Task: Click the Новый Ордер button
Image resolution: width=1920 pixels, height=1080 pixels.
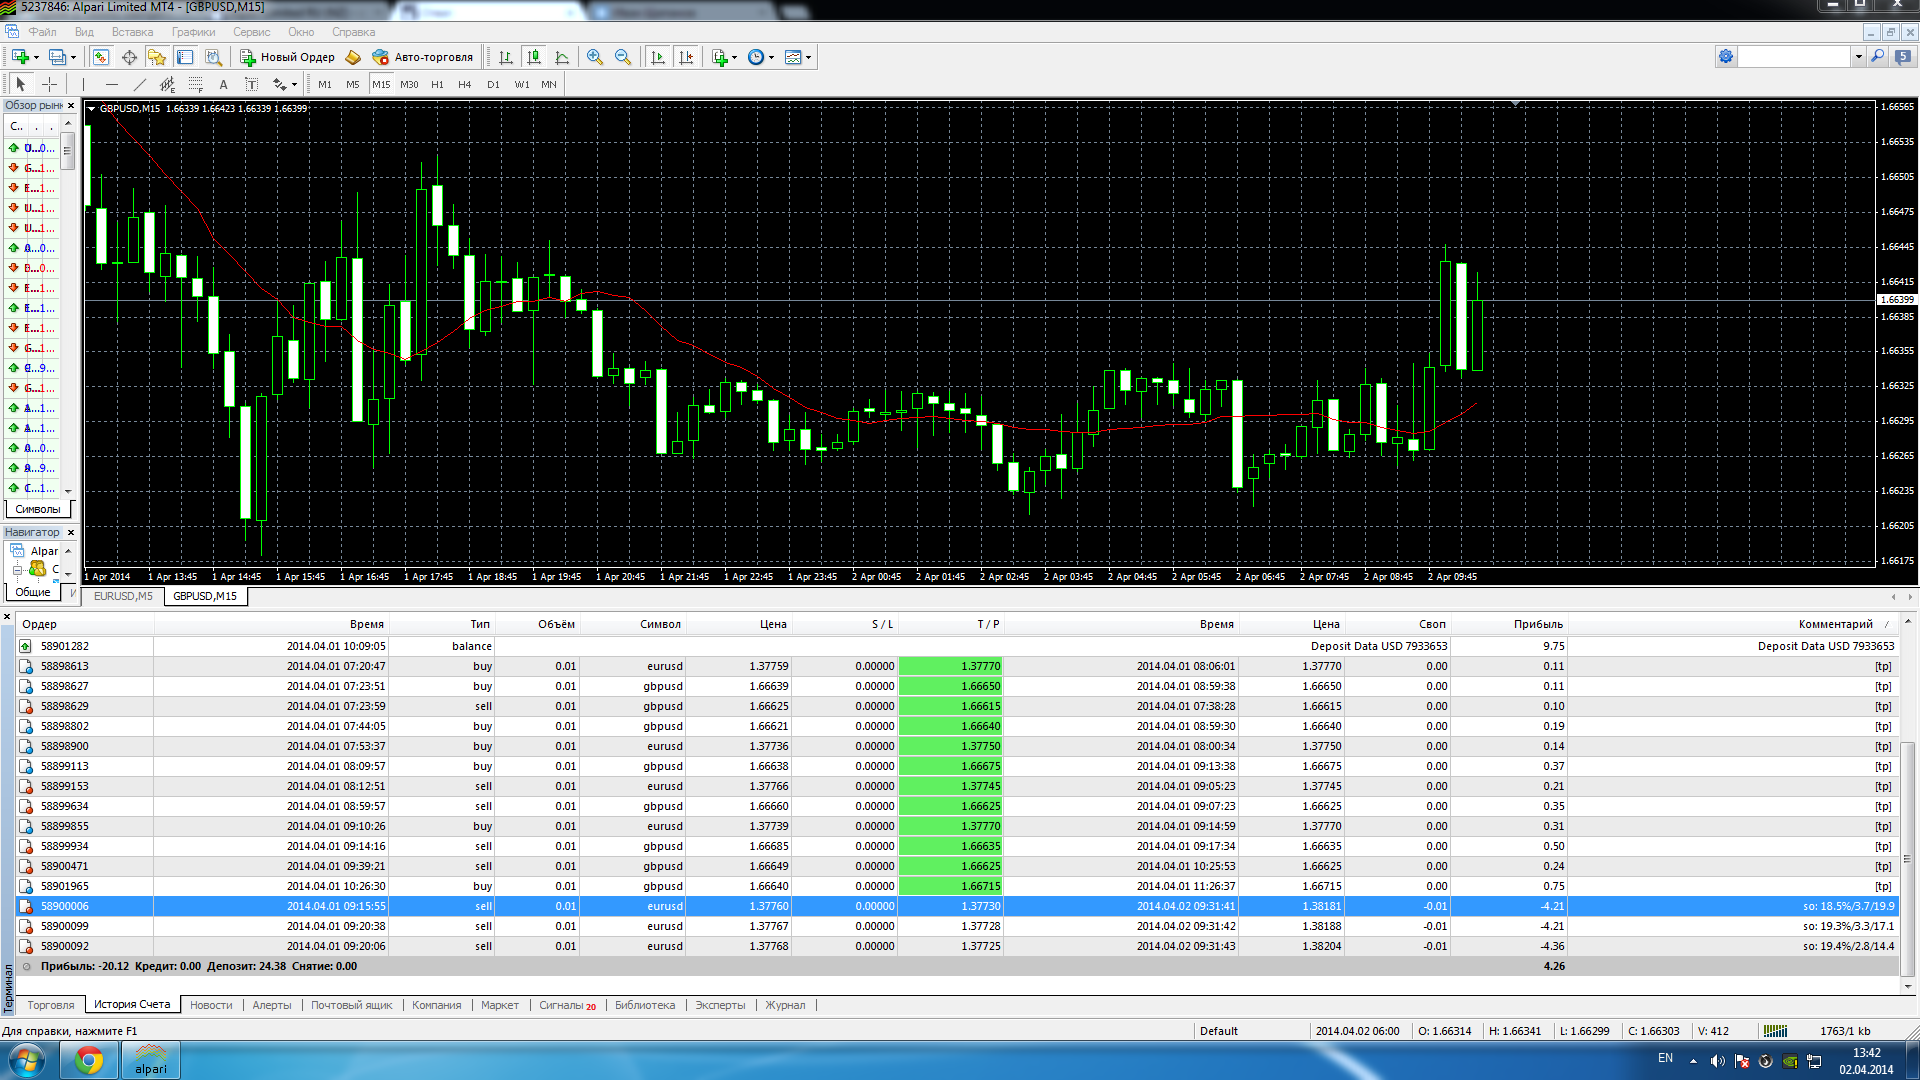Action: [287, 57]
